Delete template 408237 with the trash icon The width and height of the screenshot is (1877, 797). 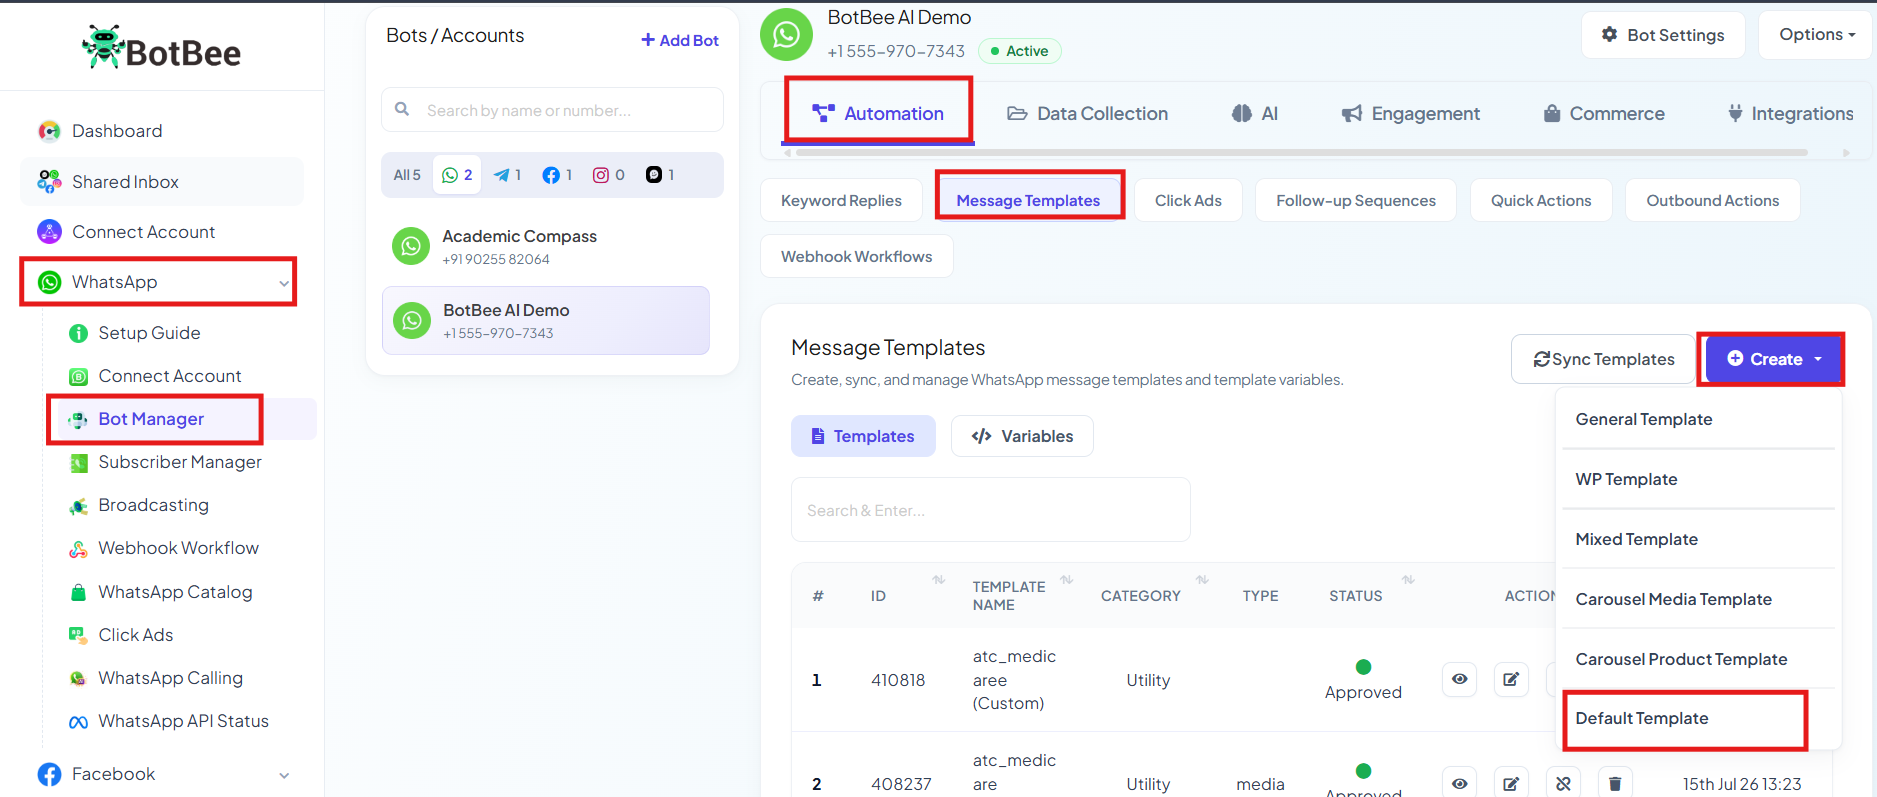[x=1615, y=783]
